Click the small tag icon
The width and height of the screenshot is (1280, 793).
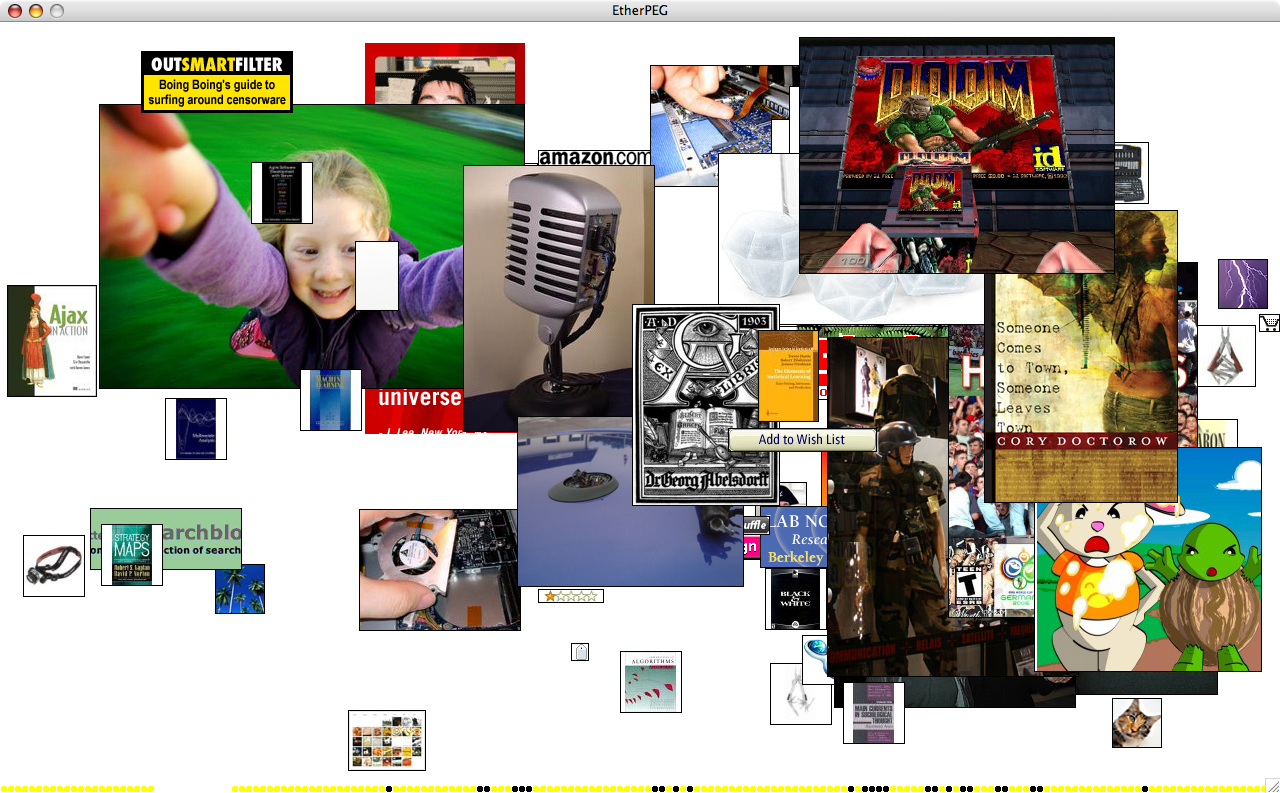(580, 652)
